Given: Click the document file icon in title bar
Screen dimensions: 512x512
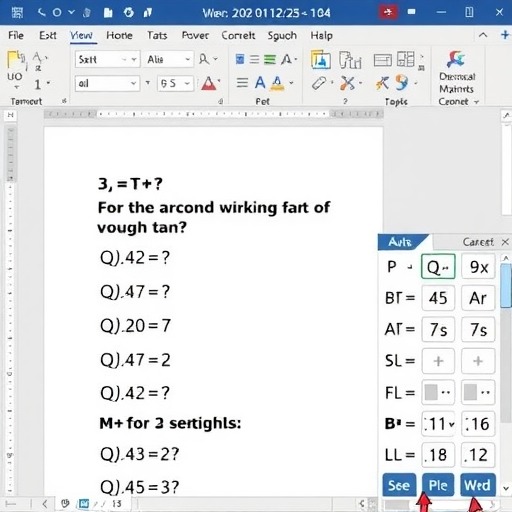Looking at the screenshot, I should 108,13.
